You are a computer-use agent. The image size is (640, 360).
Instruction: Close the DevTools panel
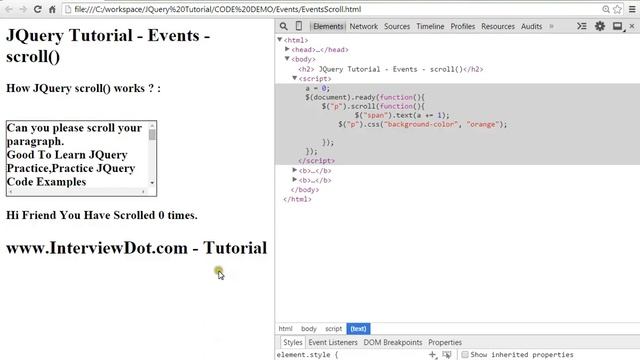pos(632,26)
